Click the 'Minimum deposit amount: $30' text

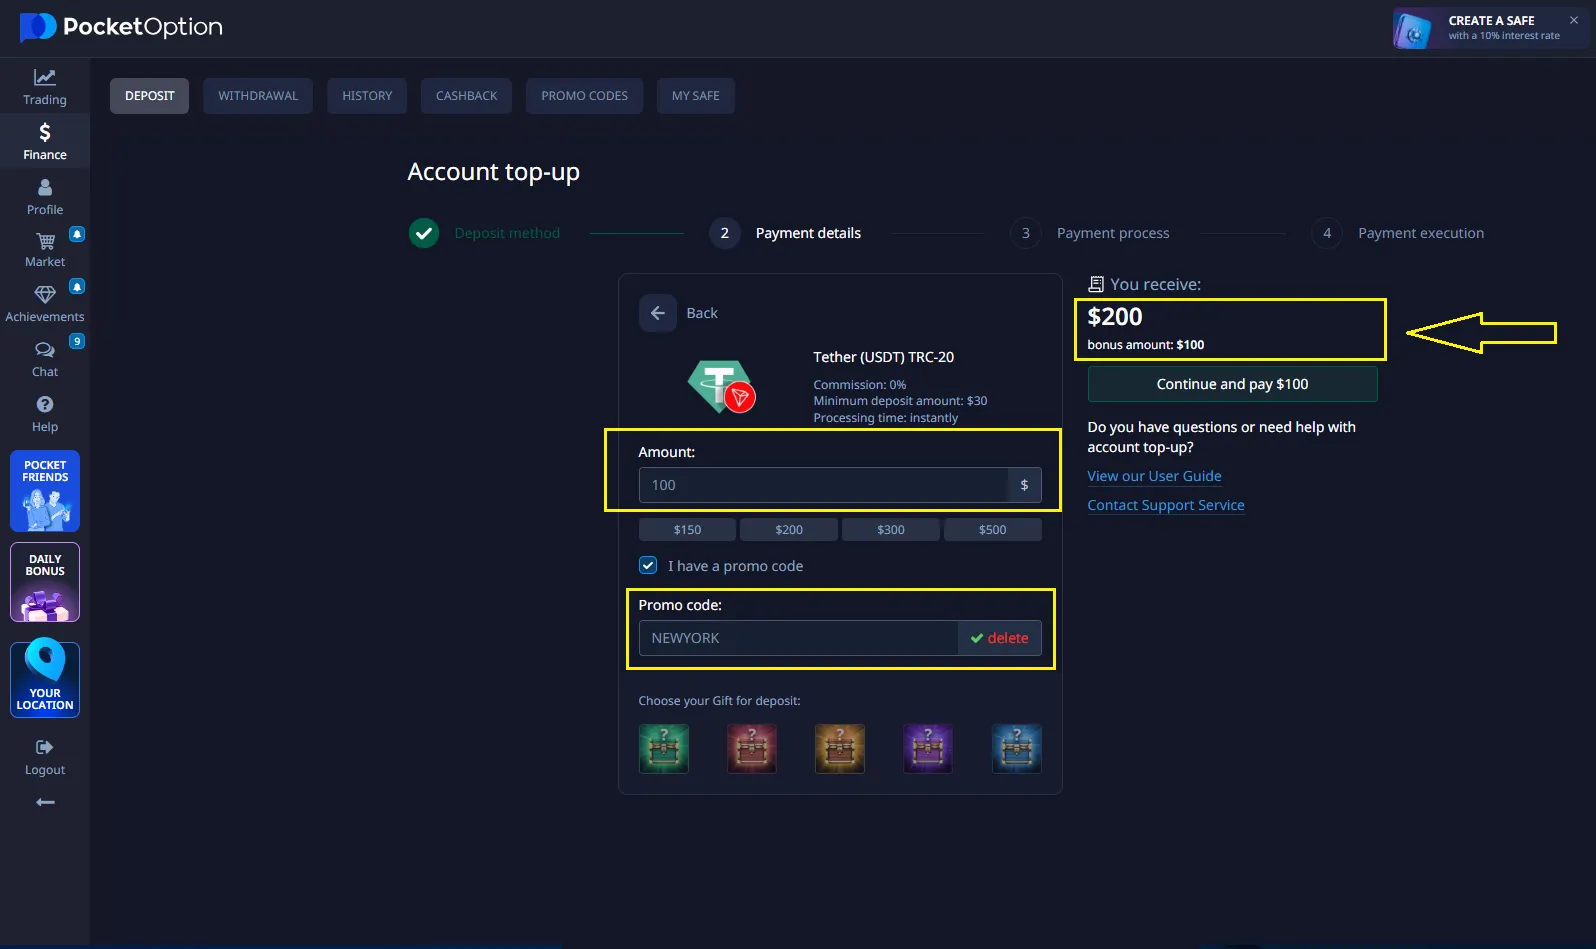tap(900, 401)
